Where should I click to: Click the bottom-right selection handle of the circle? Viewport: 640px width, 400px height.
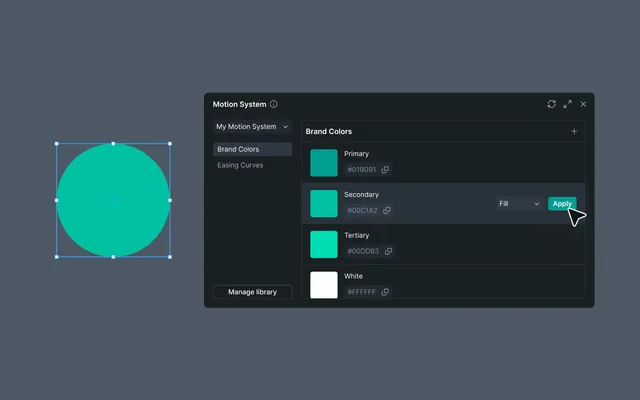pos(170,257)
